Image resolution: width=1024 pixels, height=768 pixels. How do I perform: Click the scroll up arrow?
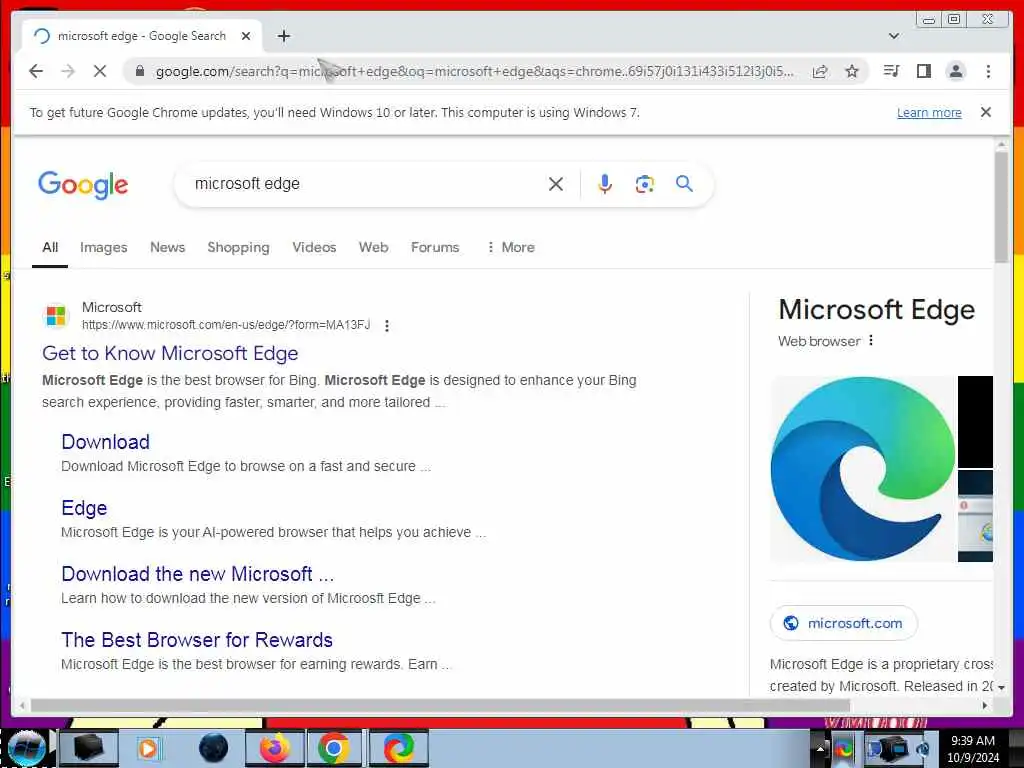click(1001, 143)
